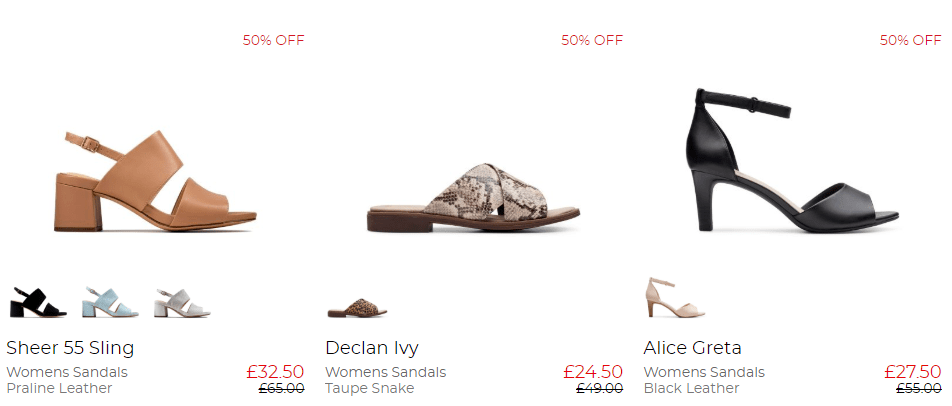The height and width of the screenshot is (406, 952).
Task: Click the £24.50 Declan Ivy price
Action: point(593,372)
